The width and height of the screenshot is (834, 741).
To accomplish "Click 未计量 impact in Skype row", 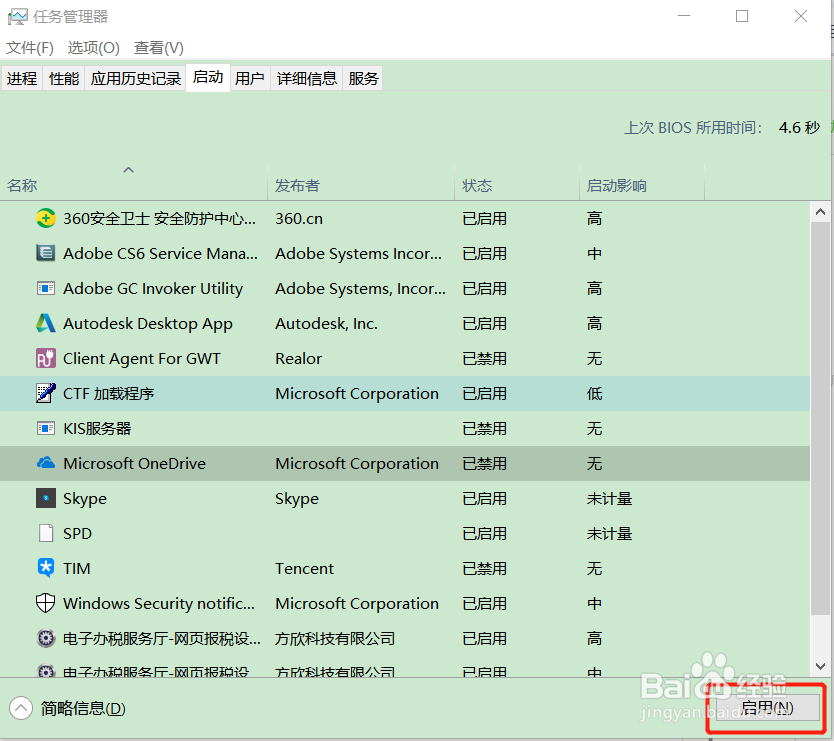I will [x=609, y=499].
